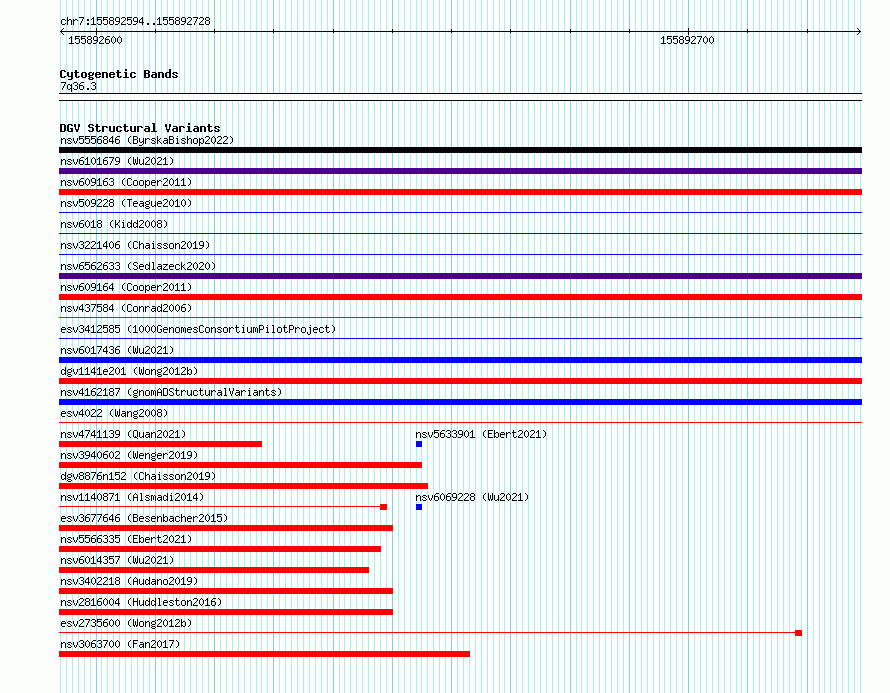Click nsv1140871 (Alsmadi2014) label
The height and width of the screenshot is (693, 890).
(x=132, y=497)
